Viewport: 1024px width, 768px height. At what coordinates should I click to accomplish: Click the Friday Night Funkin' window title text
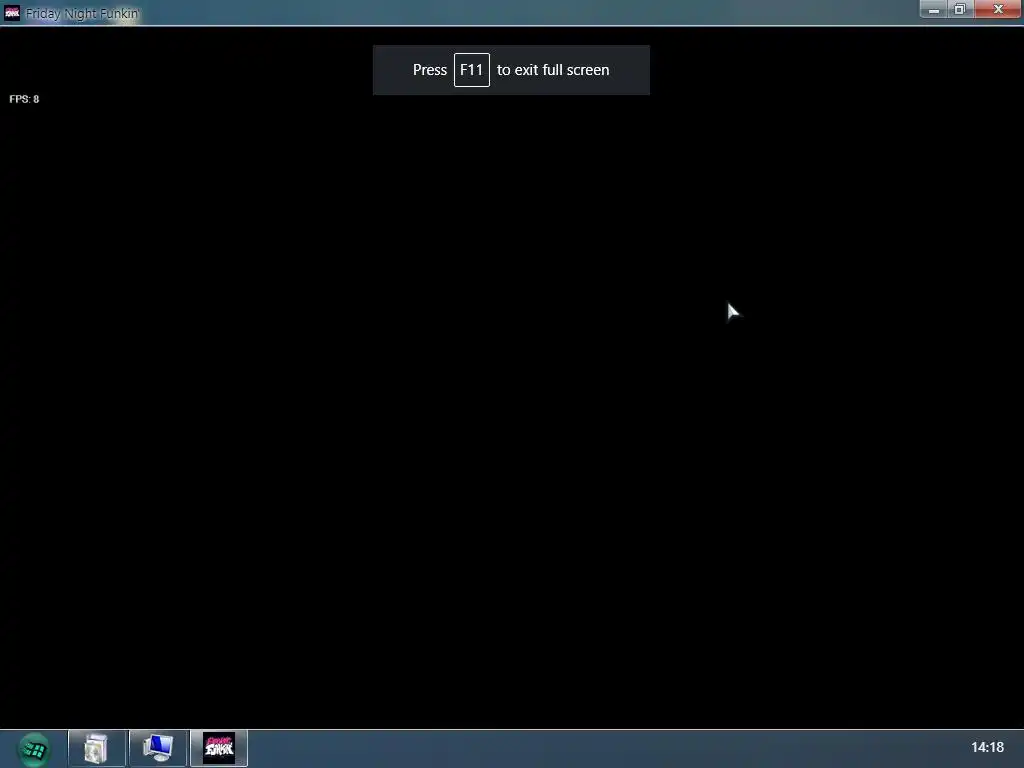82,13
